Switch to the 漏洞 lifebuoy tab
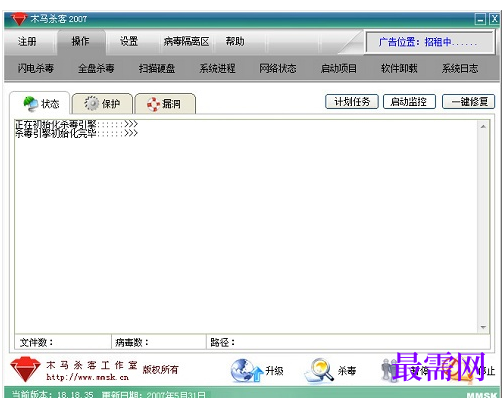This screenshot has width=504, height=398. [x=165, y=104]
